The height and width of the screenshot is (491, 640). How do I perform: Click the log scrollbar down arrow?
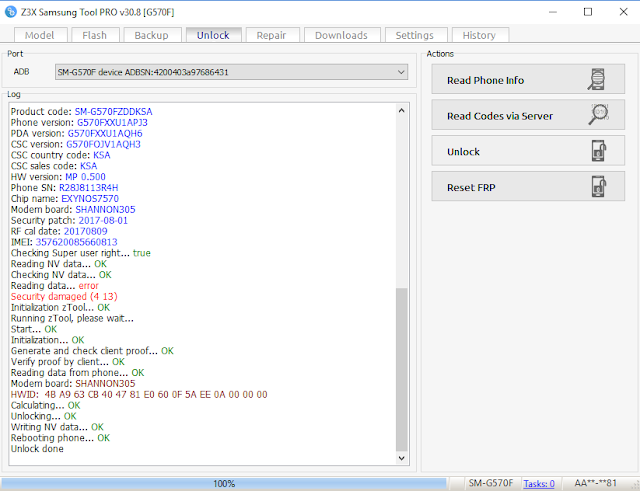tap(402, 458)
